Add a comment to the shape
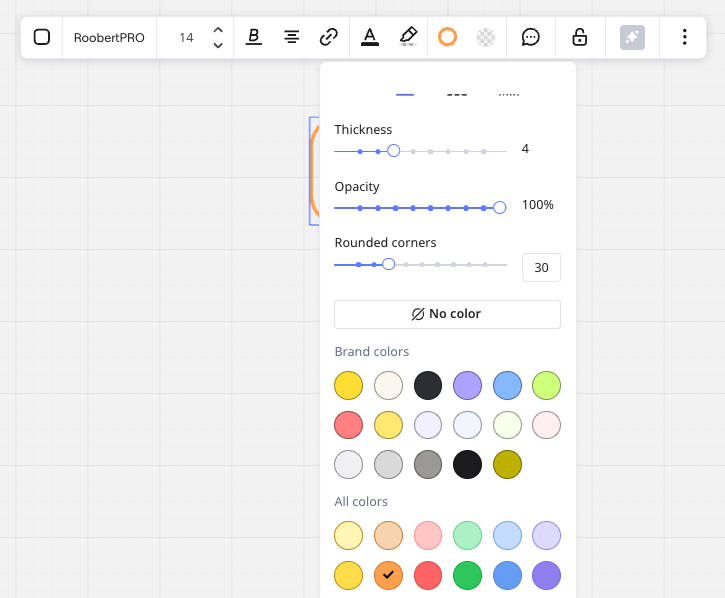This screenshot has width=725, height=598. [x=531, y=37]
